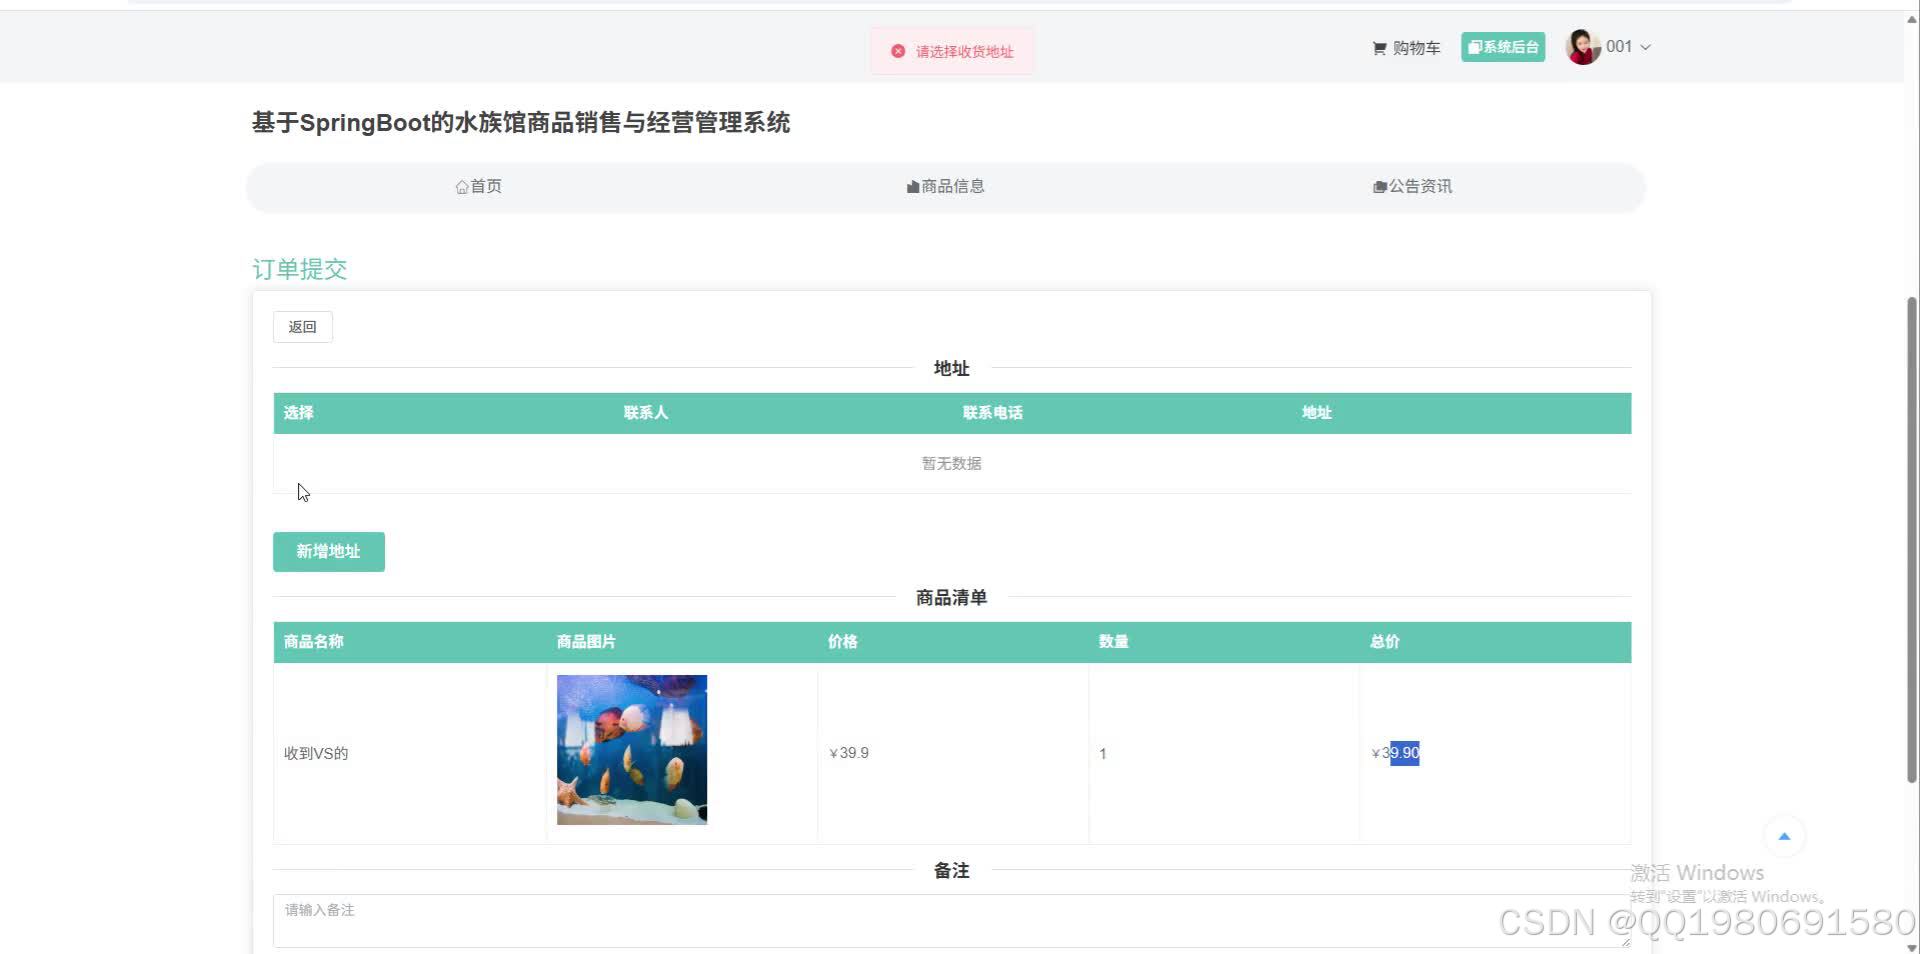
Task: Click the 备注 section title
Action: pyautogui.click(x=952, y=871)
